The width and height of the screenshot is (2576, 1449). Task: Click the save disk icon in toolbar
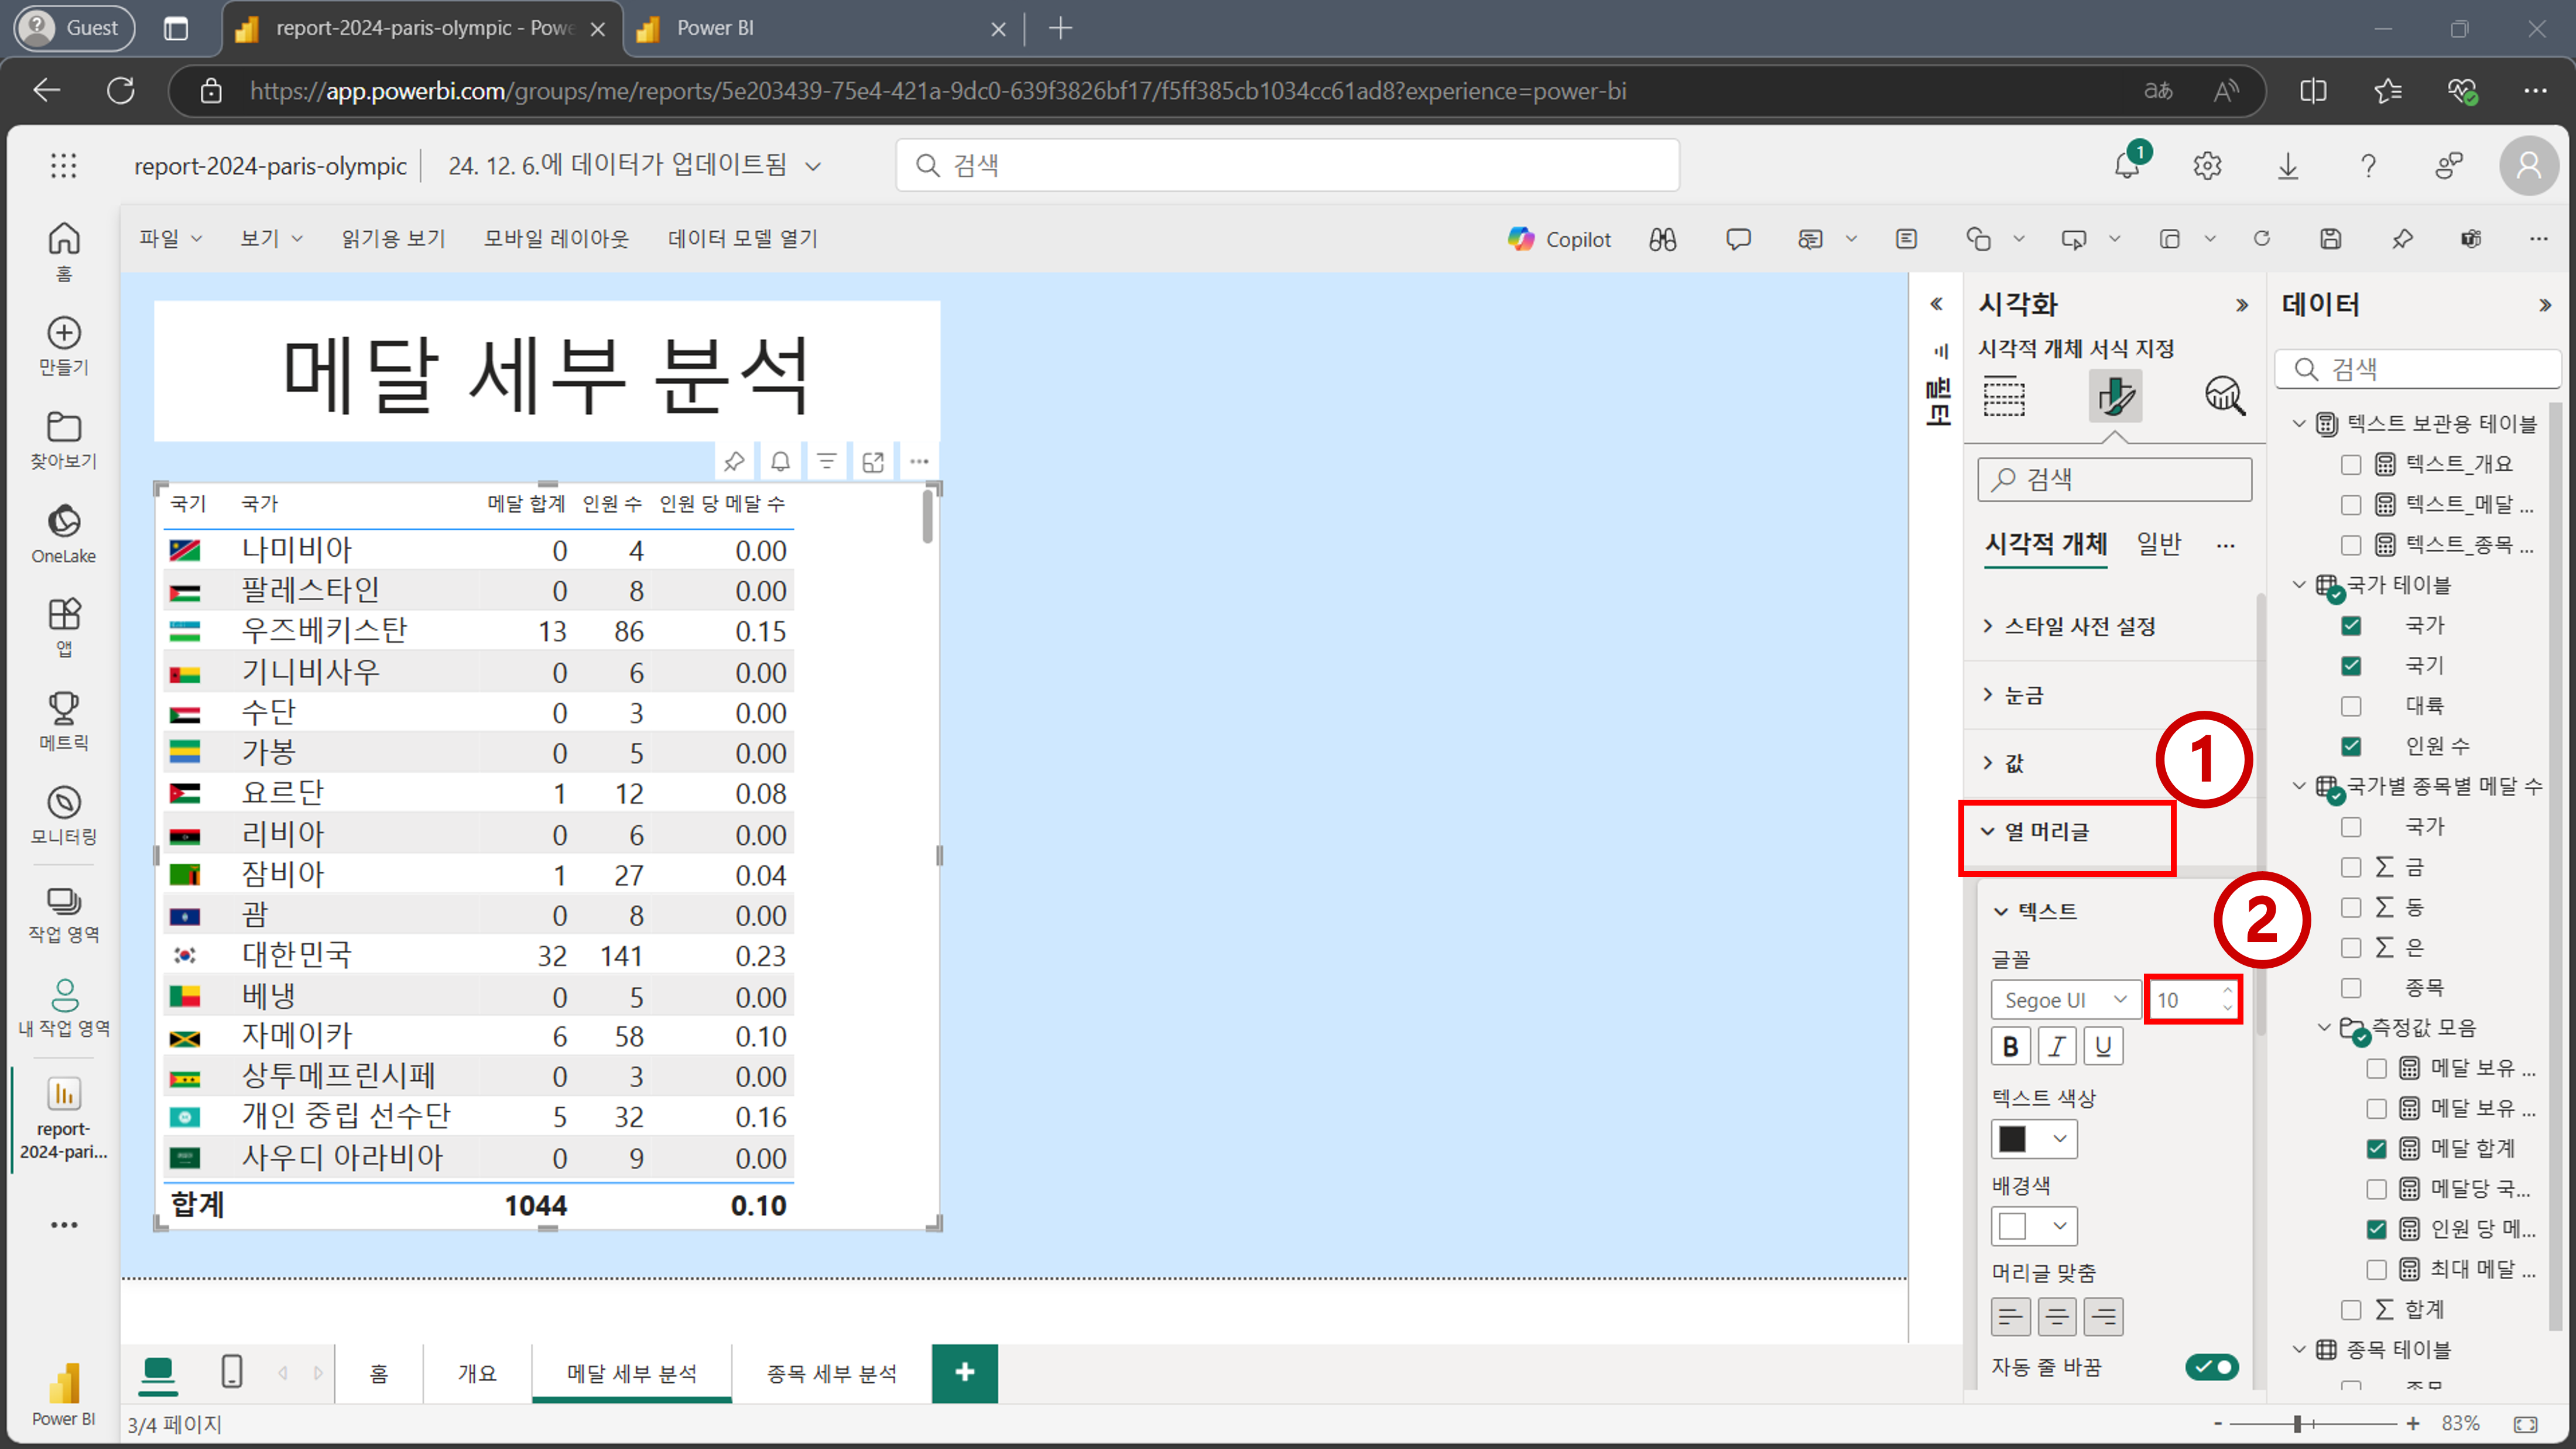coord(2331,238)
